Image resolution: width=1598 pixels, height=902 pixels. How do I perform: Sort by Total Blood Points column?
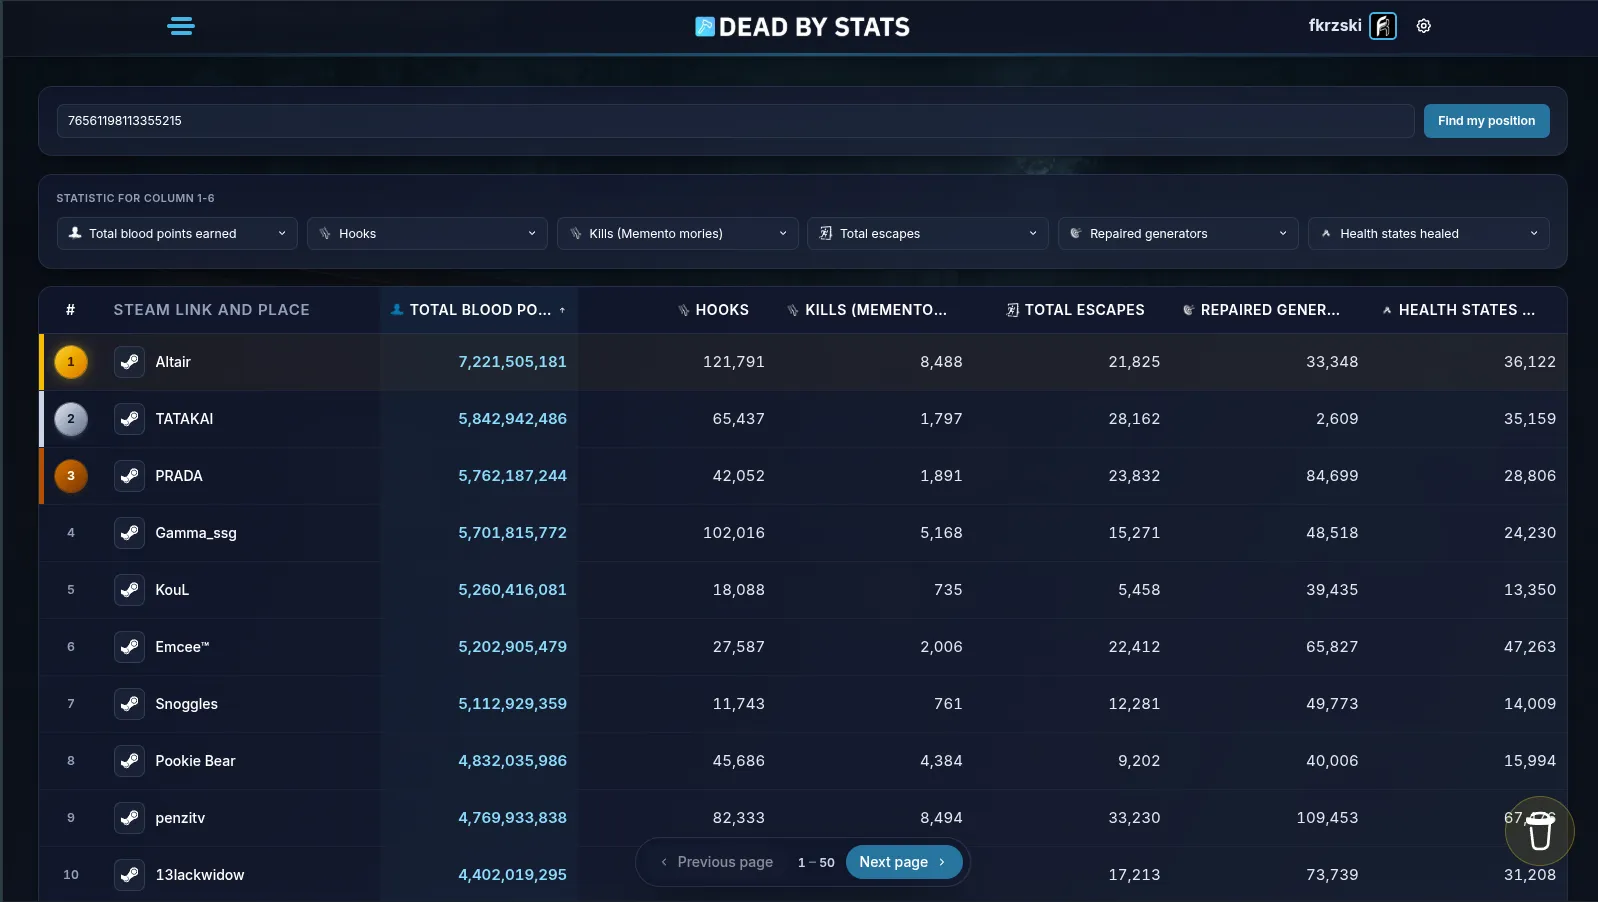(478, 310)
